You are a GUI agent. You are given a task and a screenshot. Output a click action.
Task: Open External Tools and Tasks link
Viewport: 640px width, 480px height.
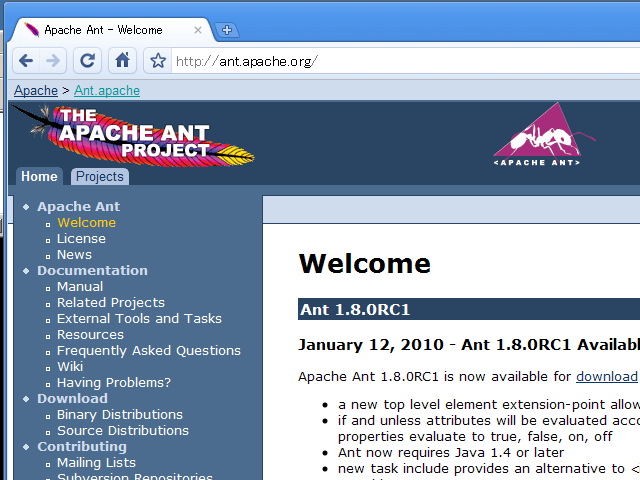tap(139, 318)
